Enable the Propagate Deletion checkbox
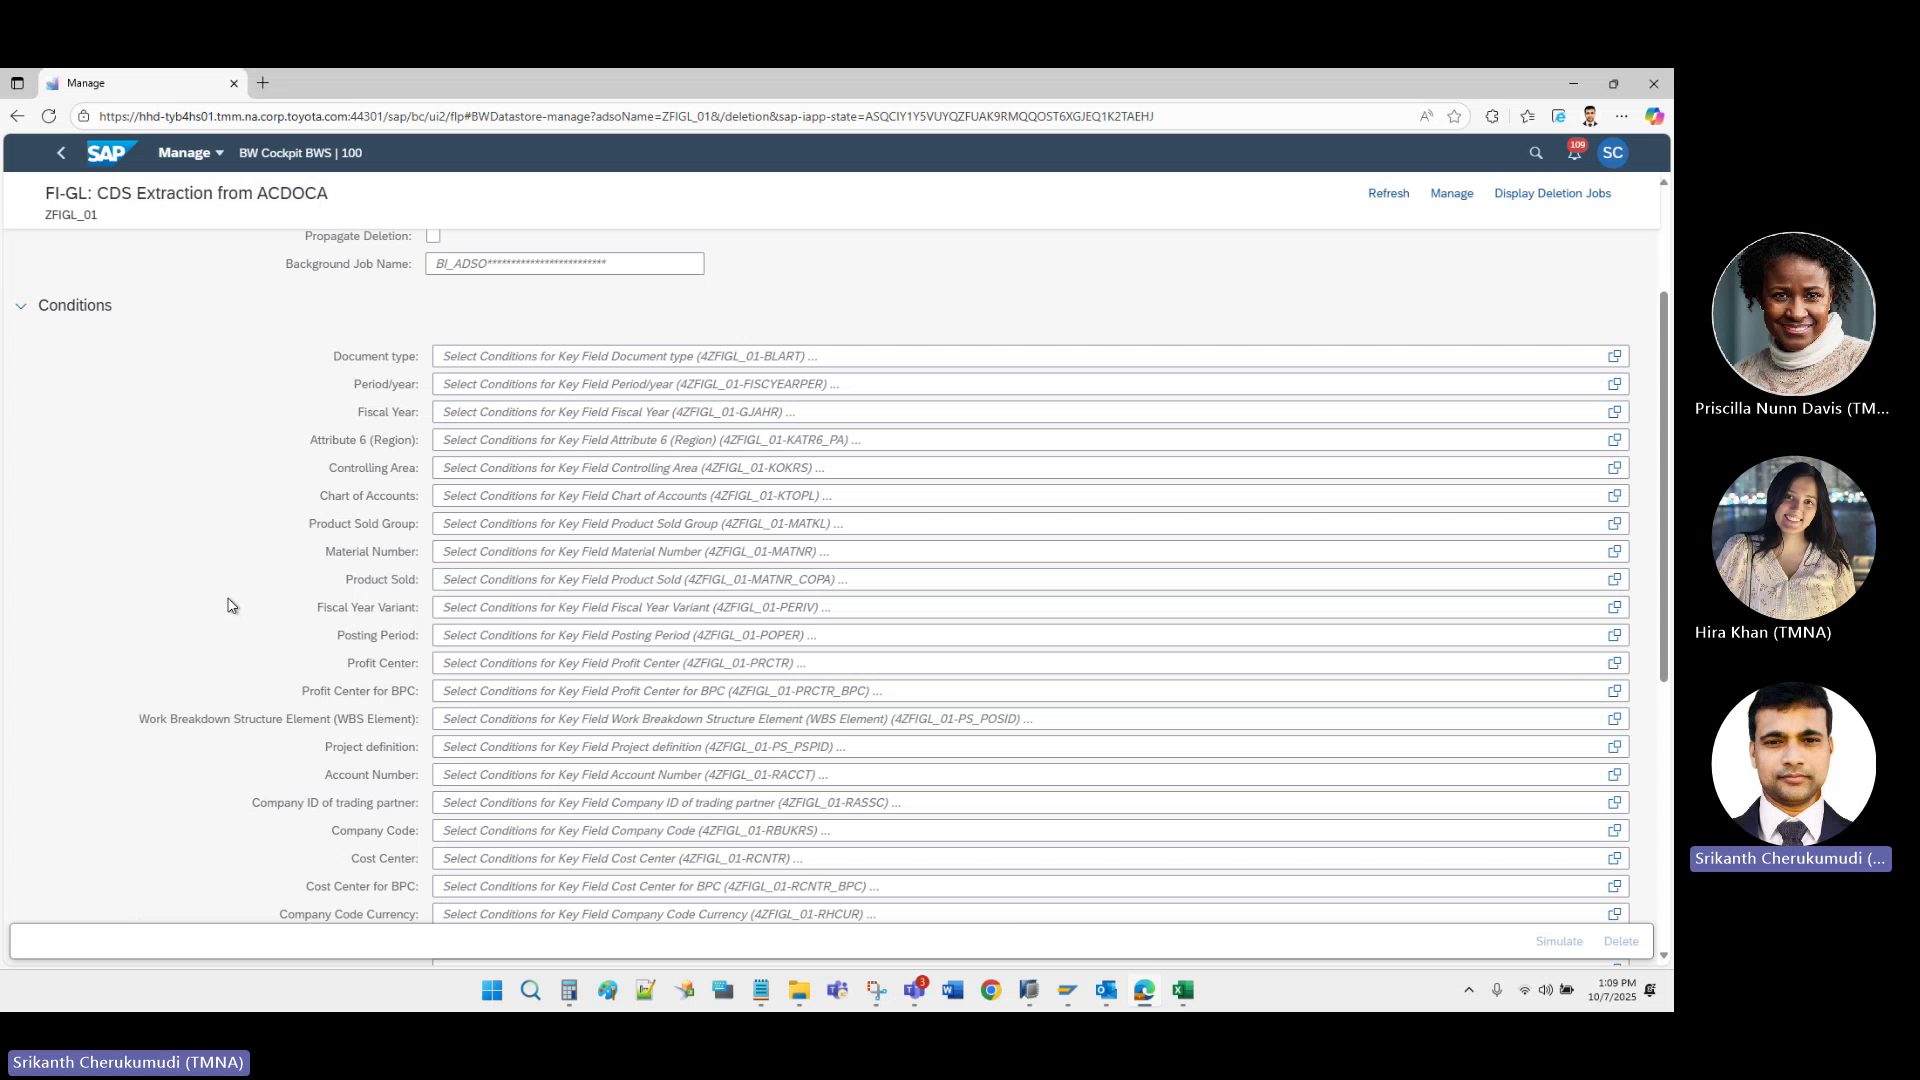The height and width of the screenshot is (1080, 1920). (x=433, y=235)
